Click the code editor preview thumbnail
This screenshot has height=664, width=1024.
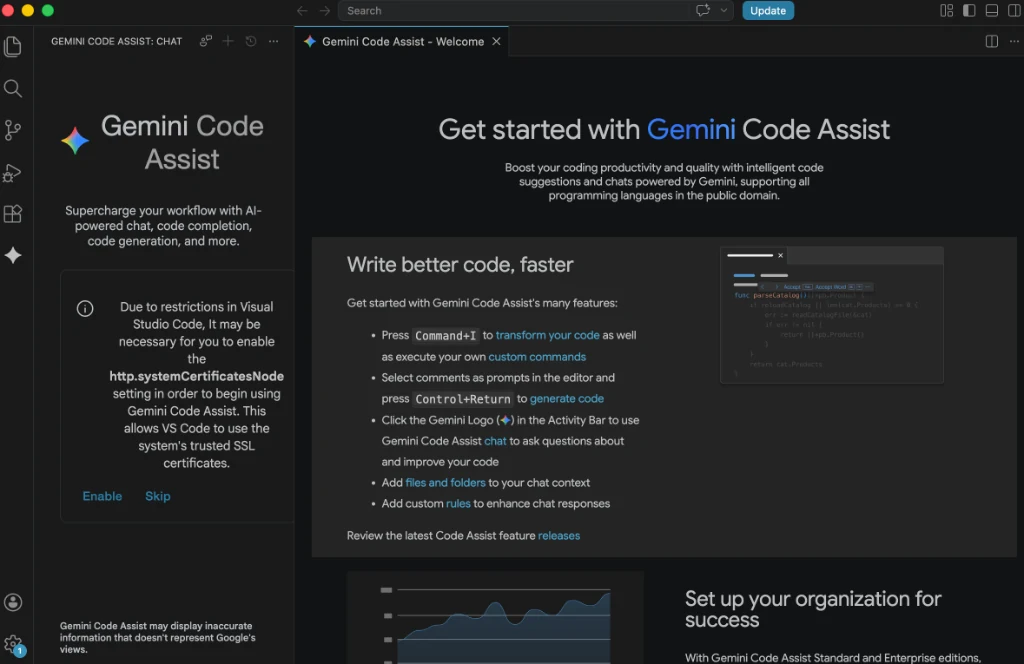[831, 315]
